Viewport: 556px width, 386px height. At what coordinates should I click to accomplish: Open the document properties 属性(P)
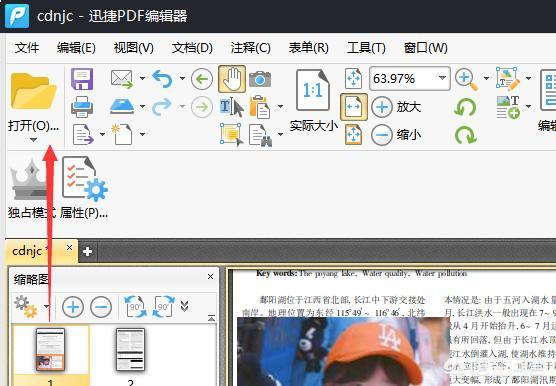(84, 188)
